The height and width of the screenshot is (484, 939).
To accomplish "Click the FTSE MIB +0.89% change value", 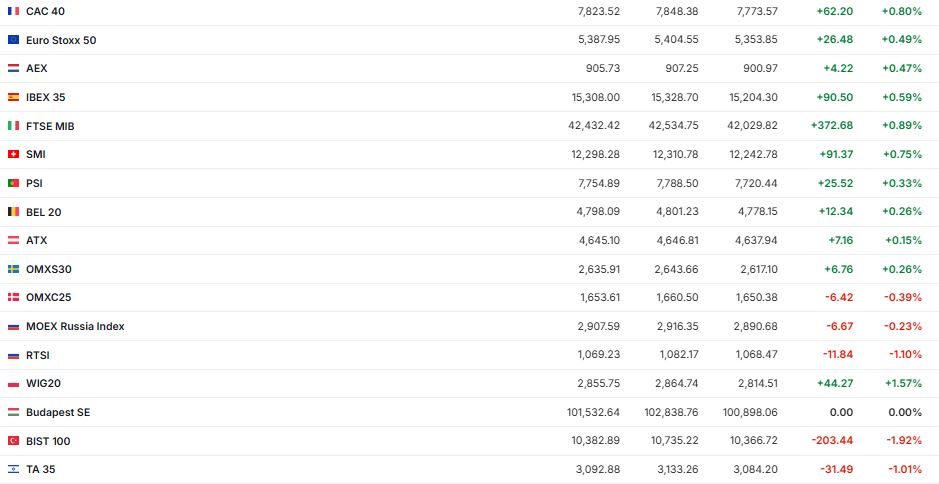I will 902,126.
